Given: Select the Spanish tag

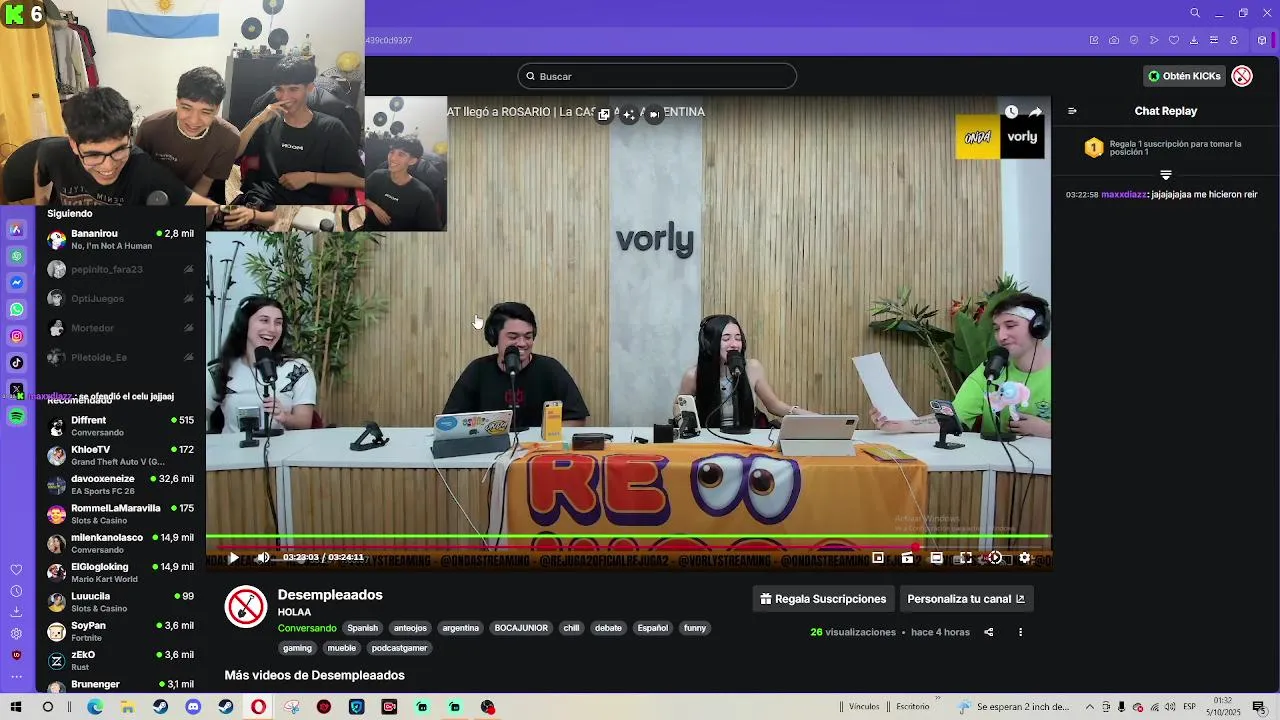Looking at the screenshot, I should tap(362, 628).
